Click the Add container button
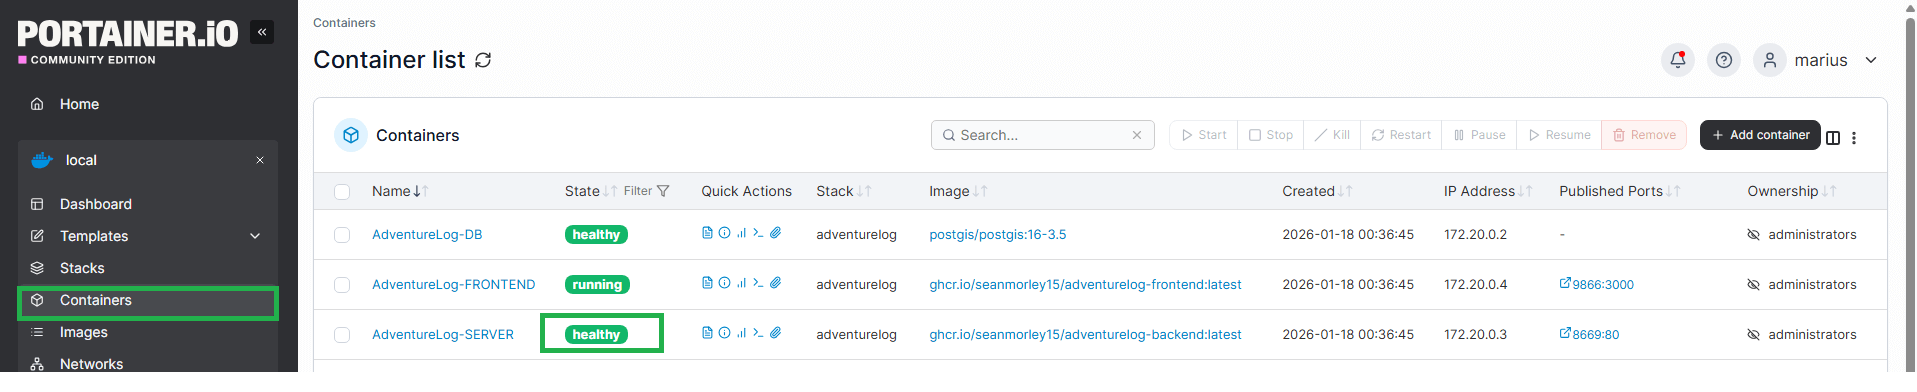Image resolution: width=1917 pixels, height=392 pixels. point(1760,135)
